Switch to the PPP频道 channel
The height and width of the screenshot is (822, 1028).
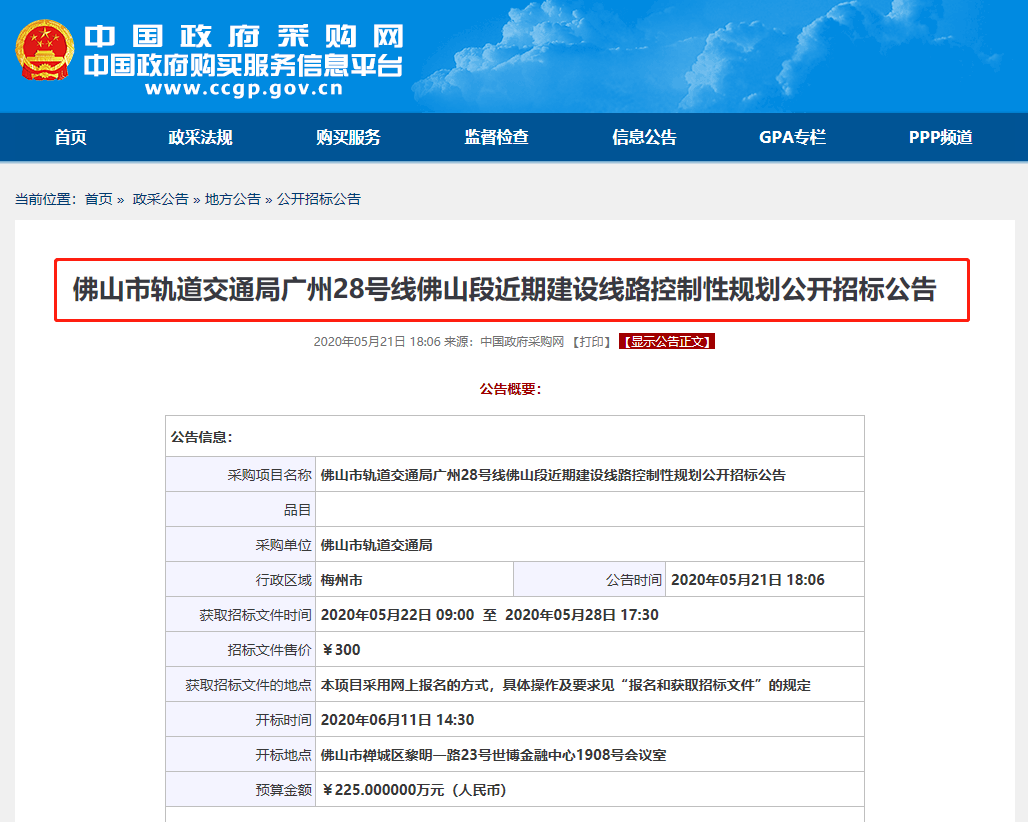940,138
